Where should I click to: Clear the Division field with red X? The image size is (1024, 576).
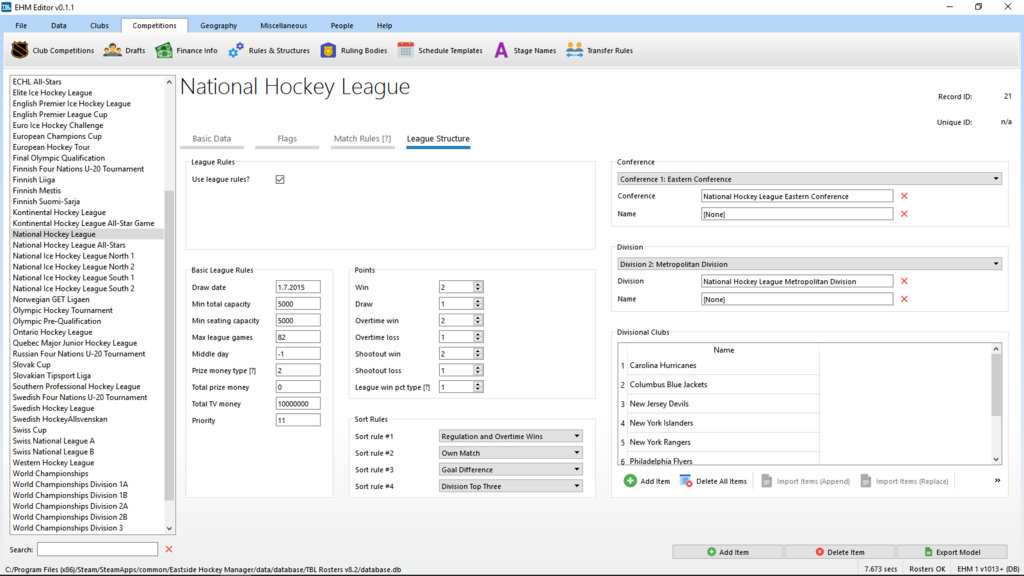tap(904, 281)
